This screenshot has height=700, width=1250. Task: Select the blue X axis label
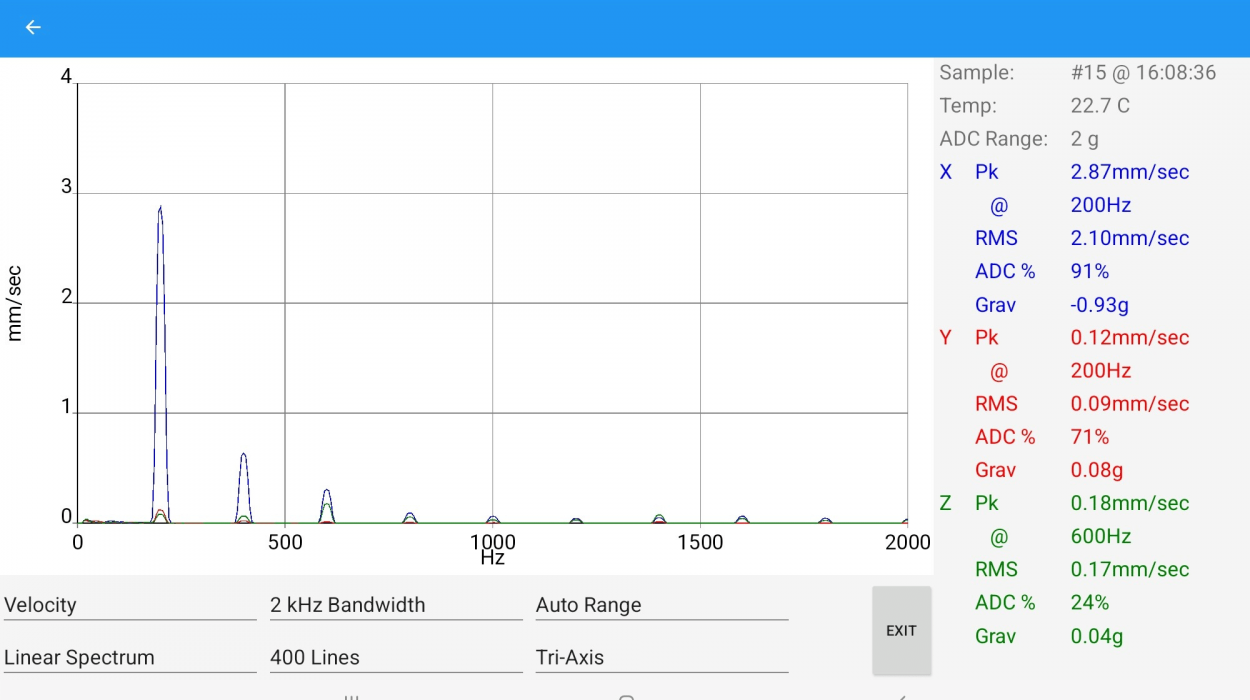click(946, 172)
